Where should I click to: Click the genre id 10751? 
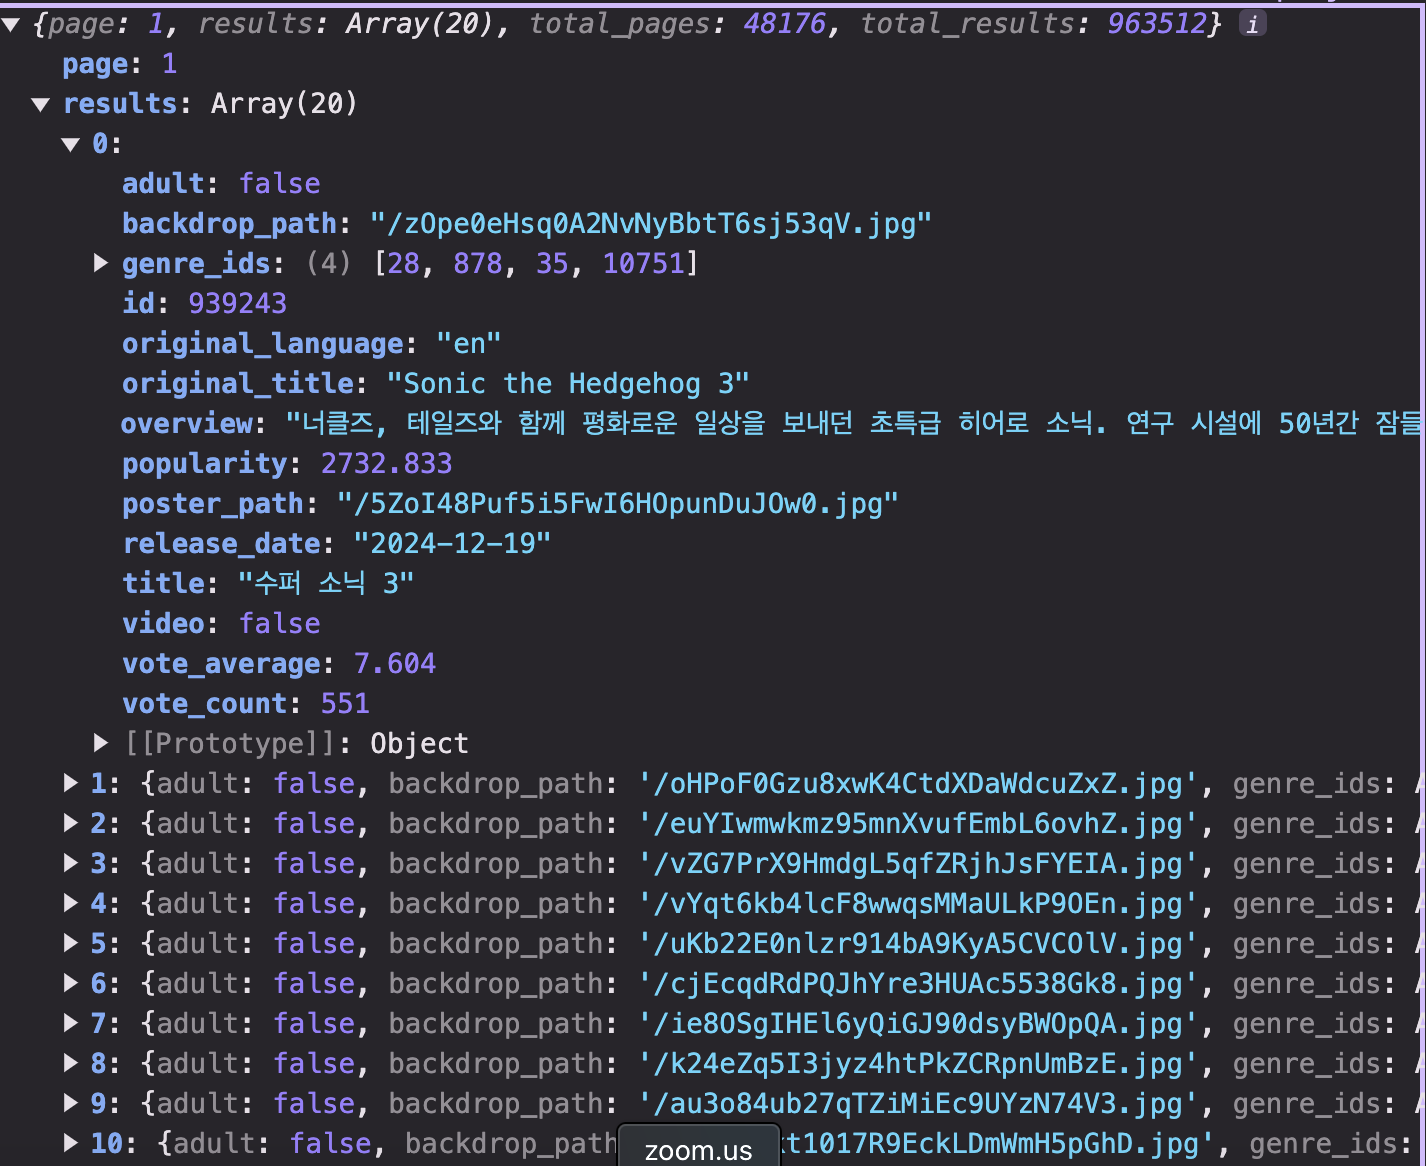(x=644, y=264)
